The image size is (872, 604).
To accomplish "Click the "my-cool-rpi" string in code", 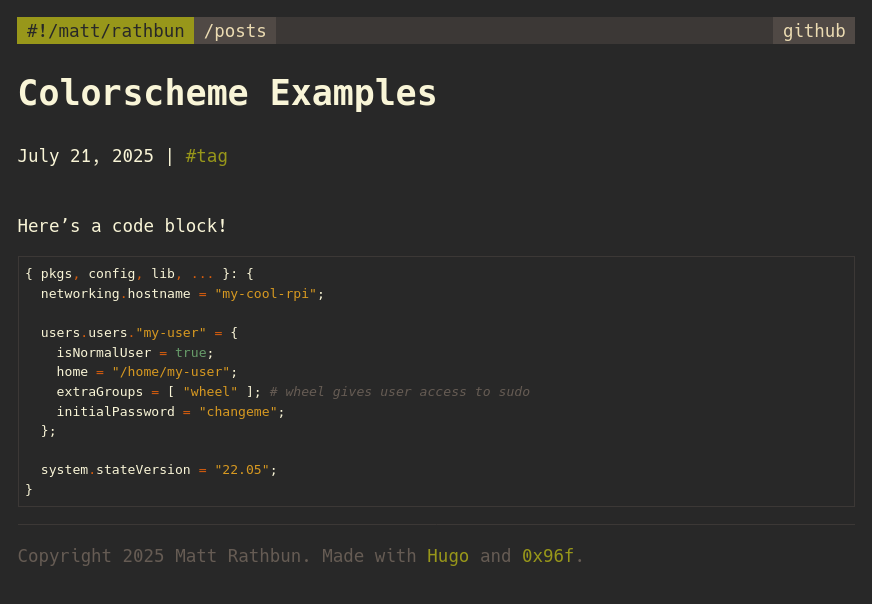I will pos(265,294).
